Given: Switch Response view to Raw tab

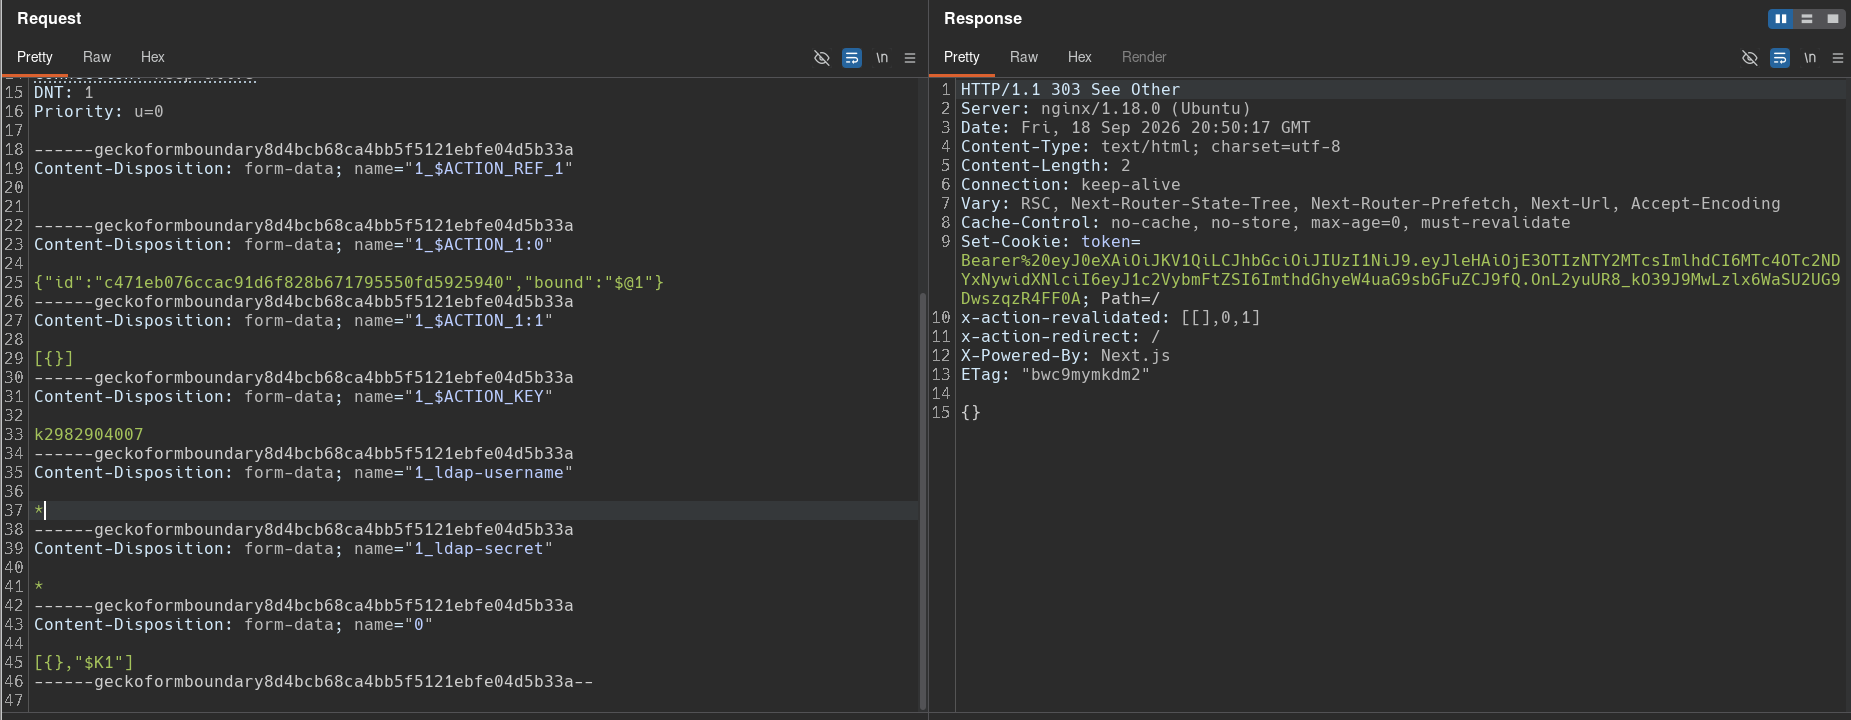Looking at the screenshot, I should click(x=1024, y=57).
